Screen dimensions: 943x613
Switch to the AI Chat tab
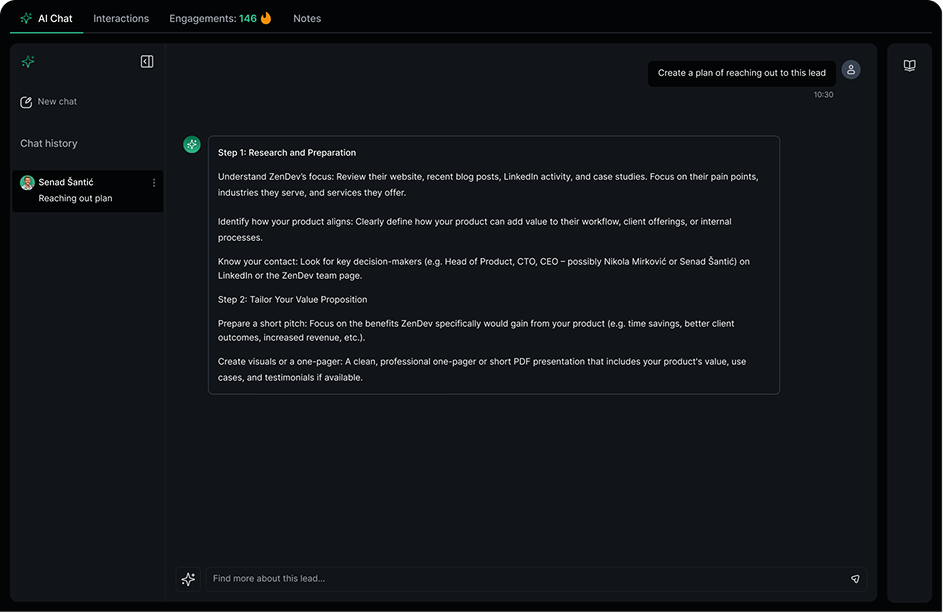tap(47, 18)
